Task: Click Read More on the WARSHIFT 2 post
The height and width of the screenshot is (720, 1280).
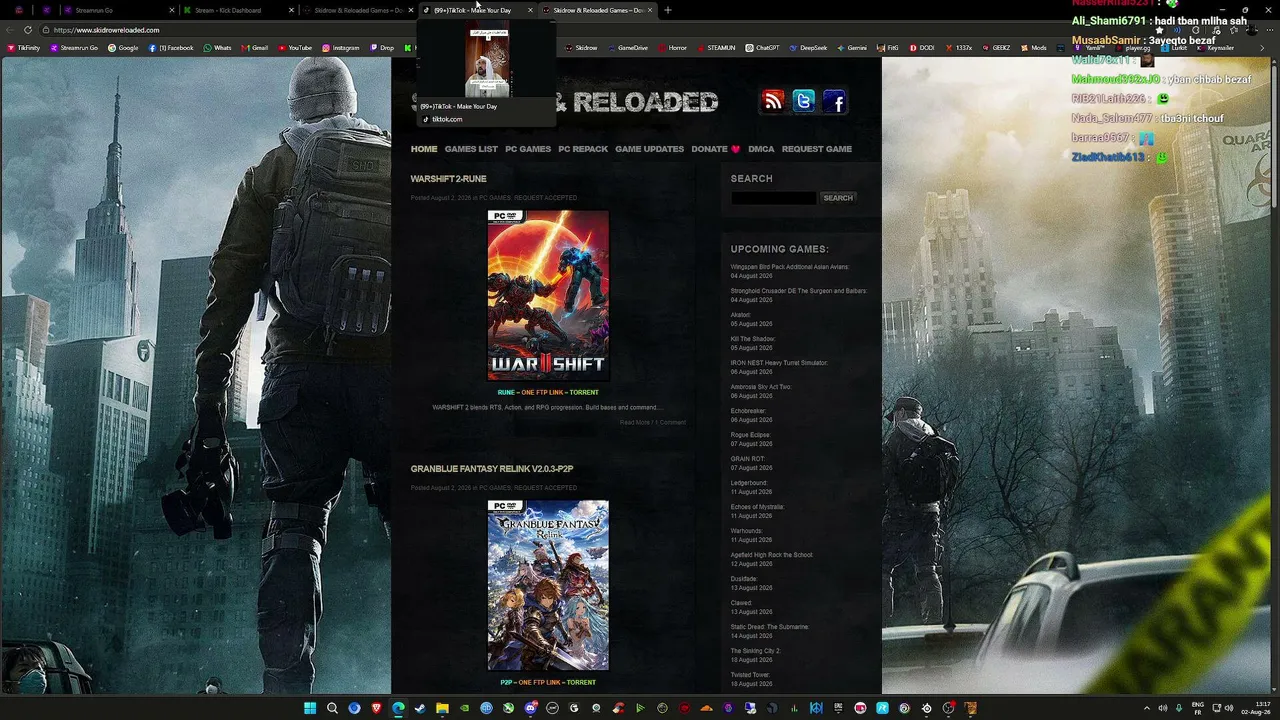Action: tap(635, 422)
